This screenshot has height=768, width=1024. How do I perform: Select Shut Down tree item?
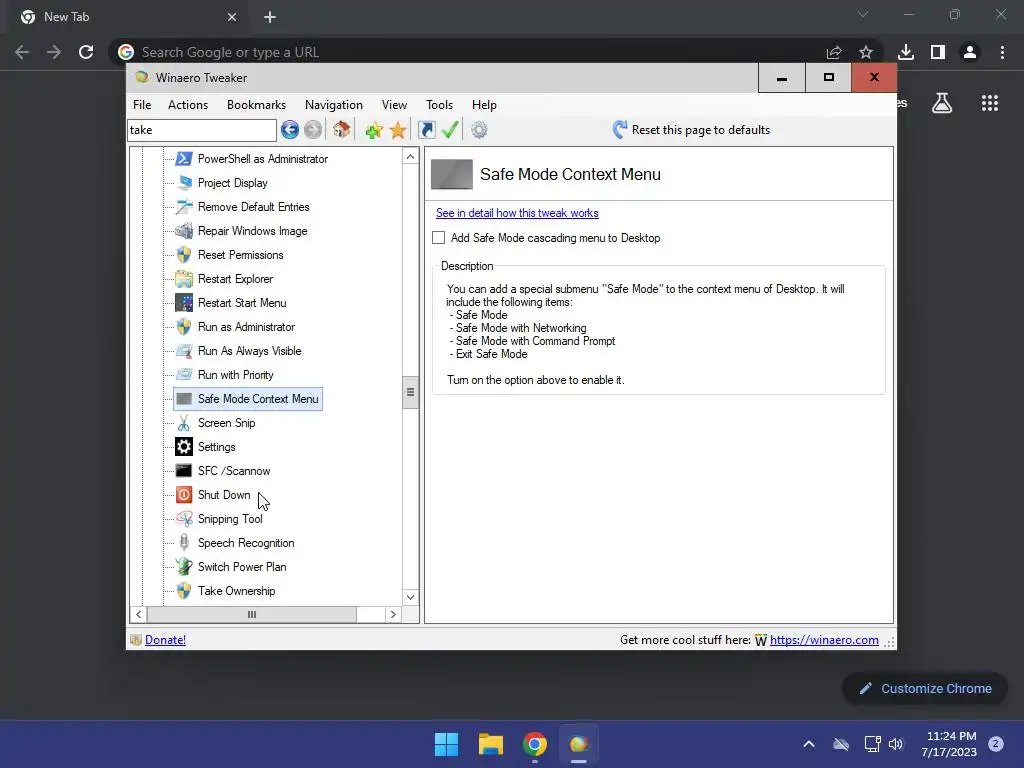[x=224, y=495]
